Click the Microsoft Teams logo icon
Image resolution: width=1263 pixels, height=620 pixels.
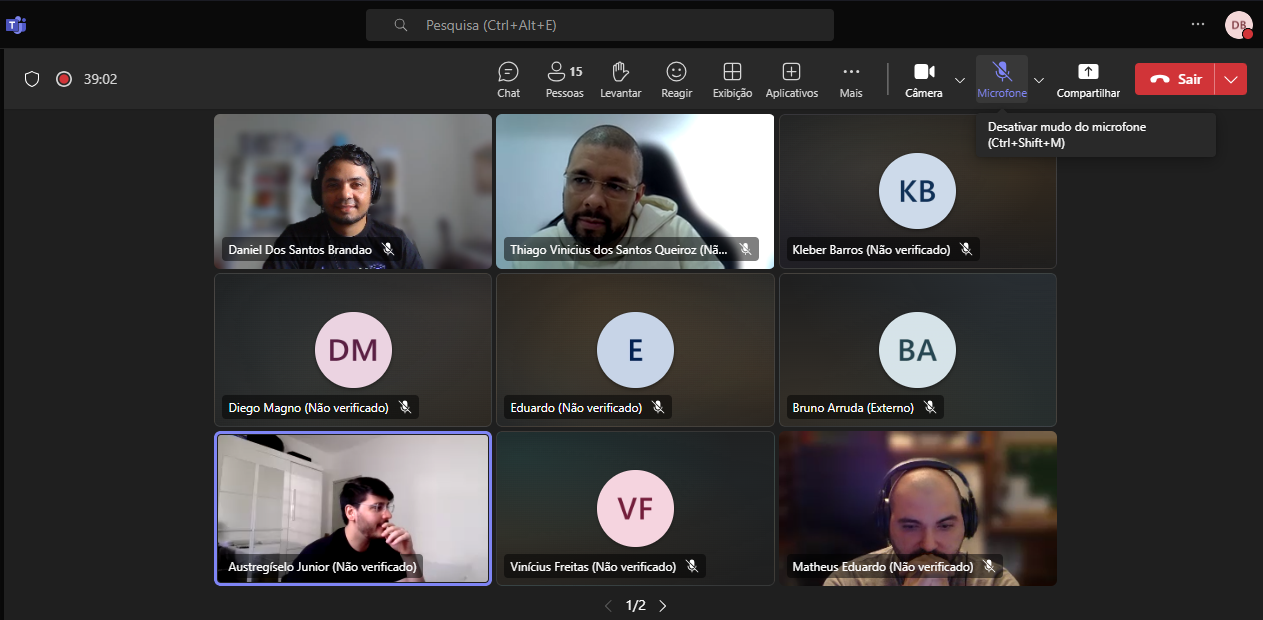[16, 25]
